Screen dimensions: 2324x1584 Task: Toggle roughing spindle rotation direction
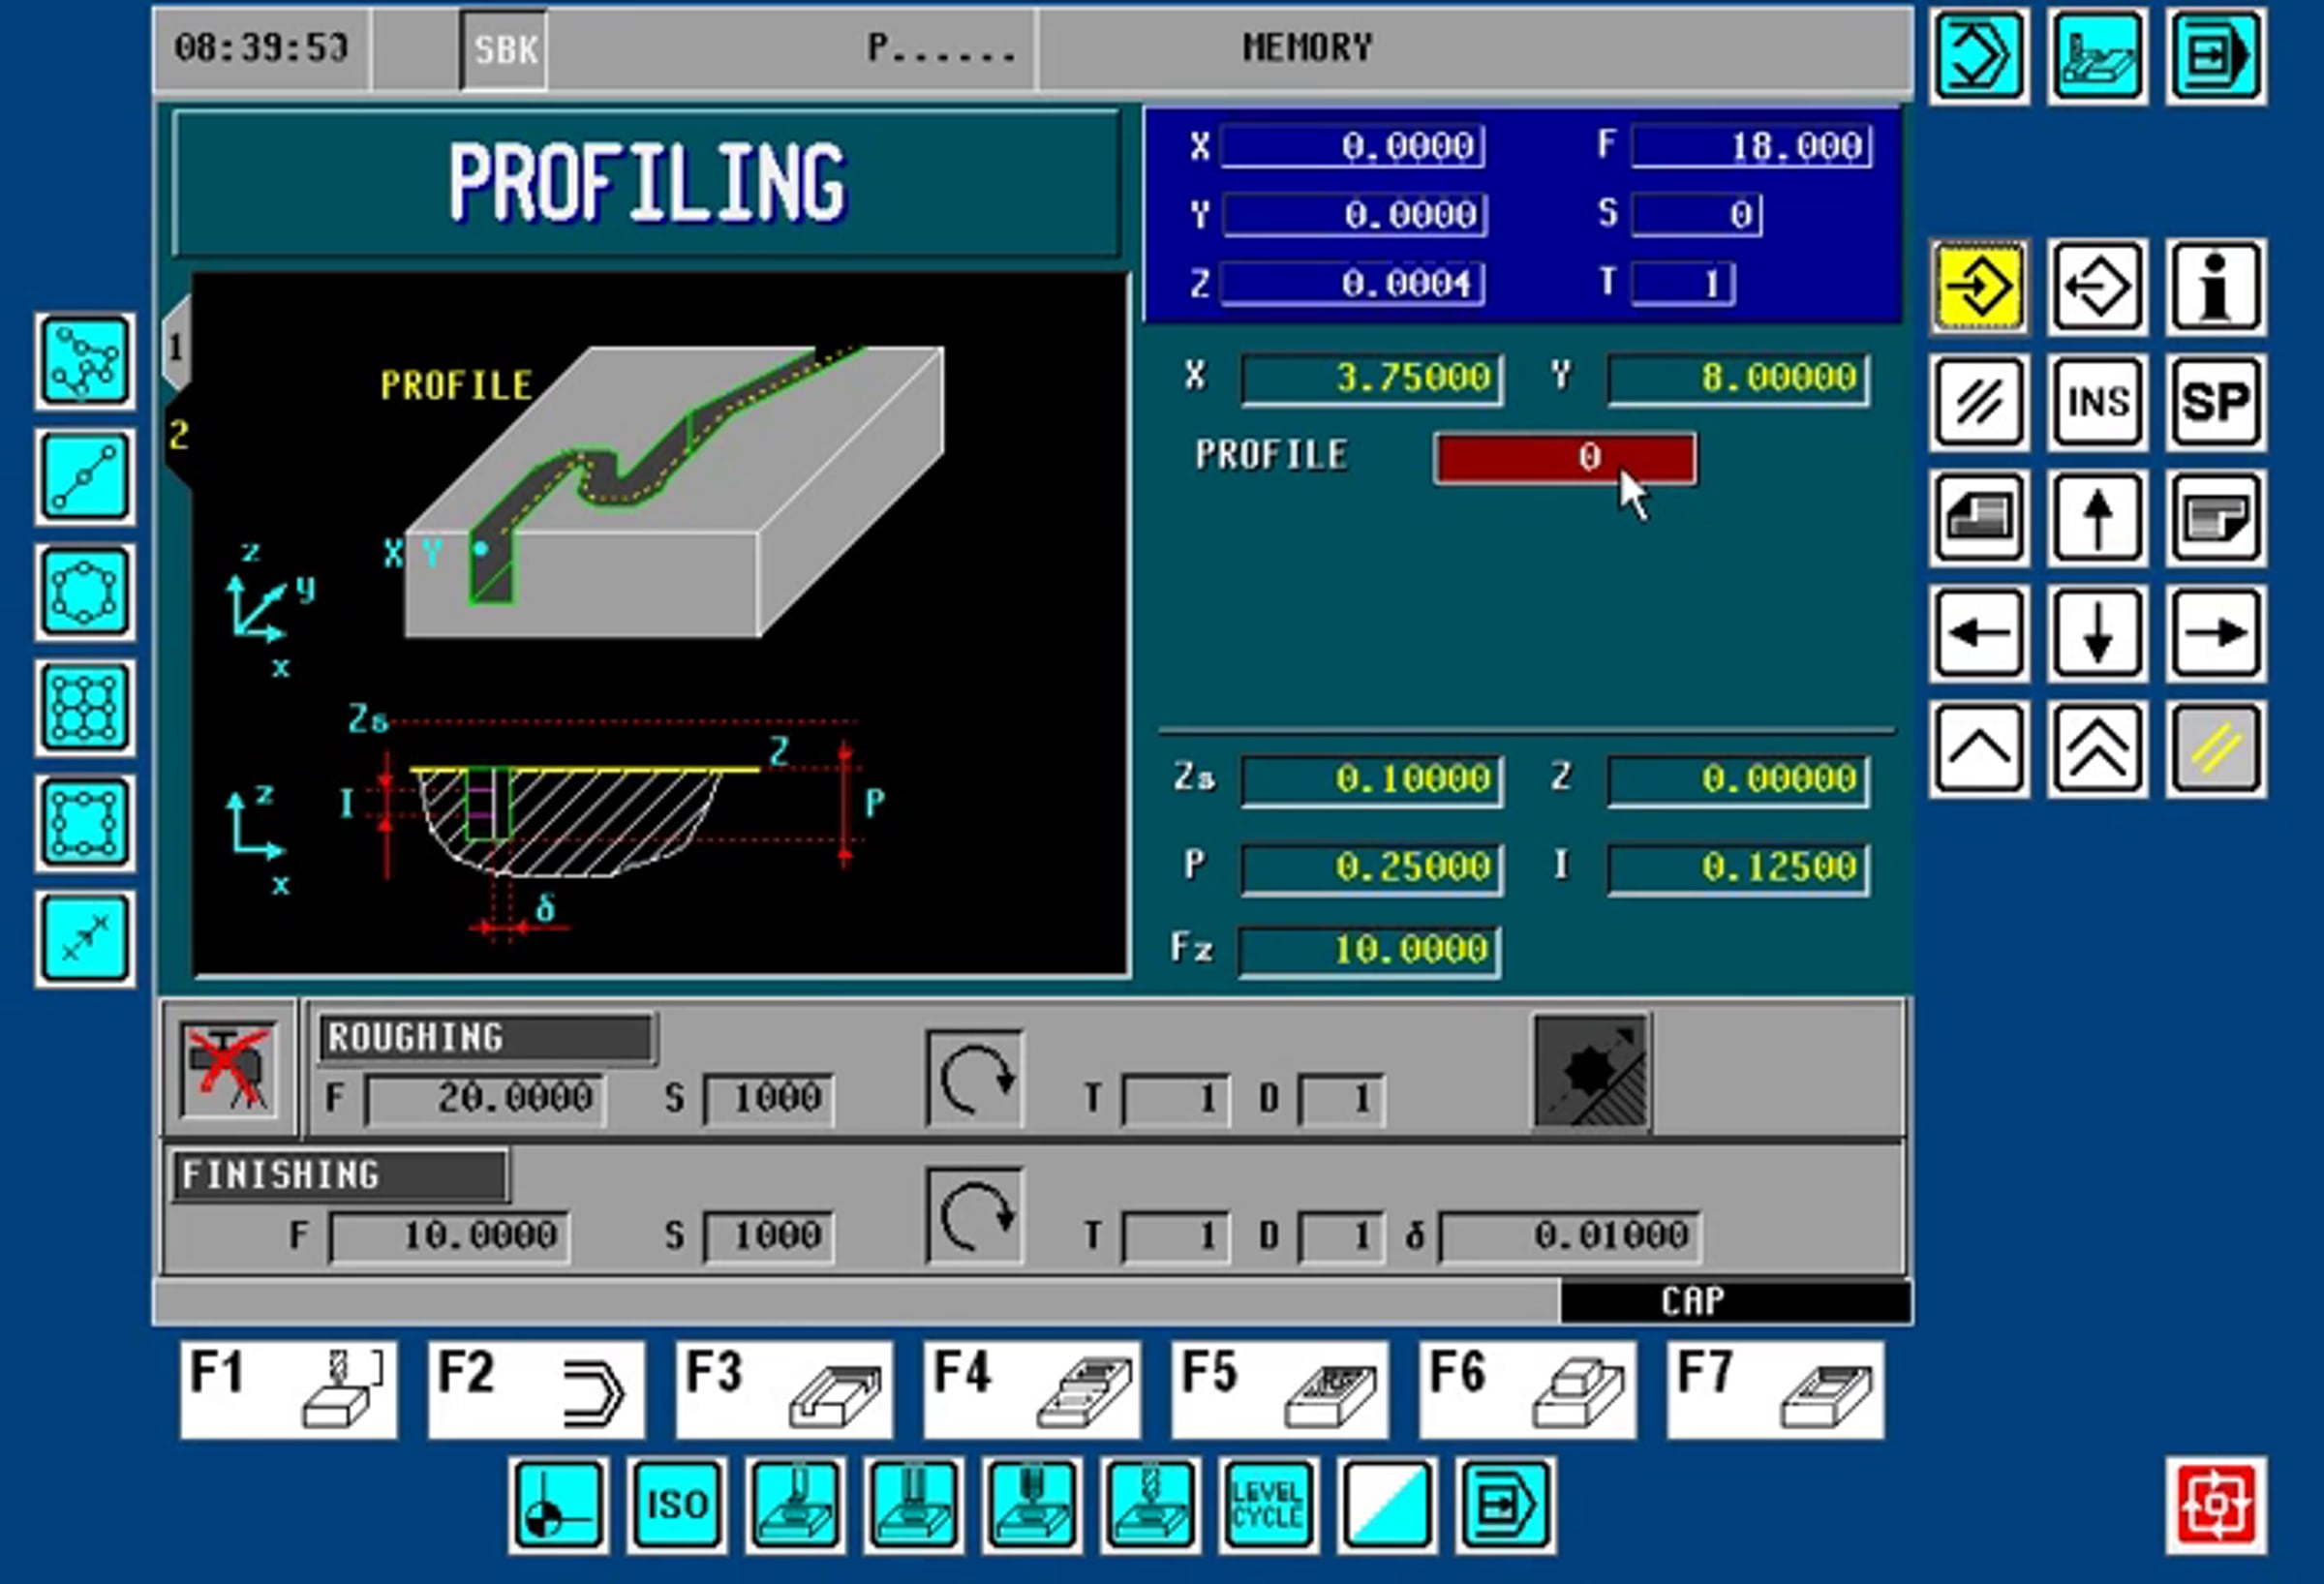click(975, 1079)
